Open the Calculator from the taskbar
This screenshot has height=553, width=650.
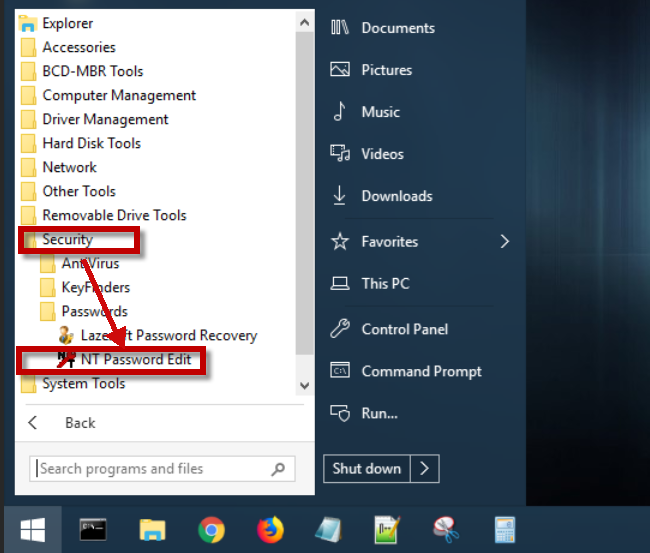pyautogui.click(x=505, y=529)
